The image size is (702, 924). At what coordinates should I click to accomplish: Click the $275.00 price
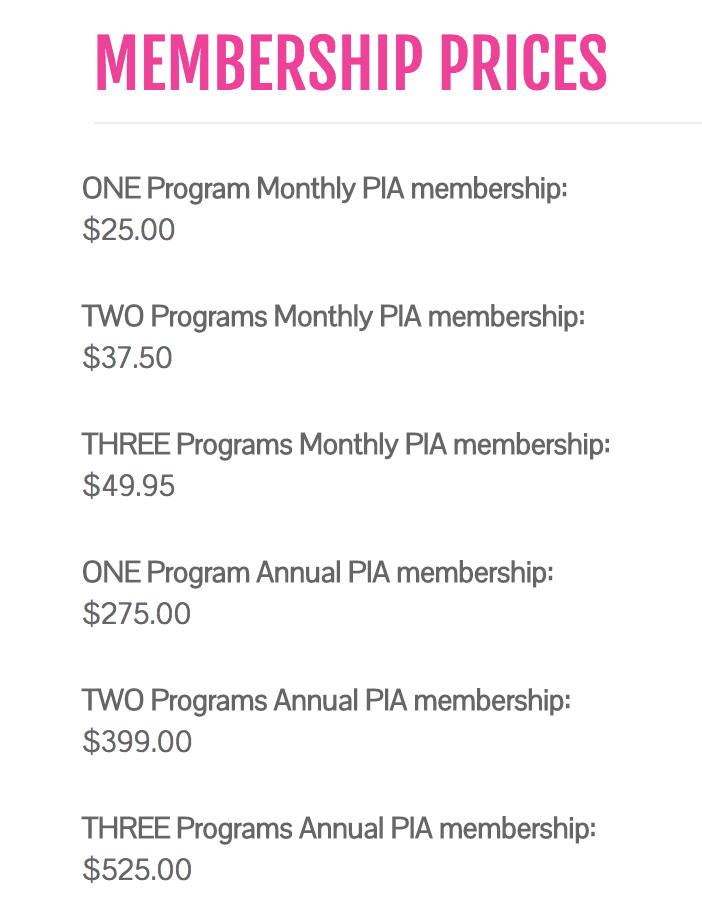tap(136, 614)
